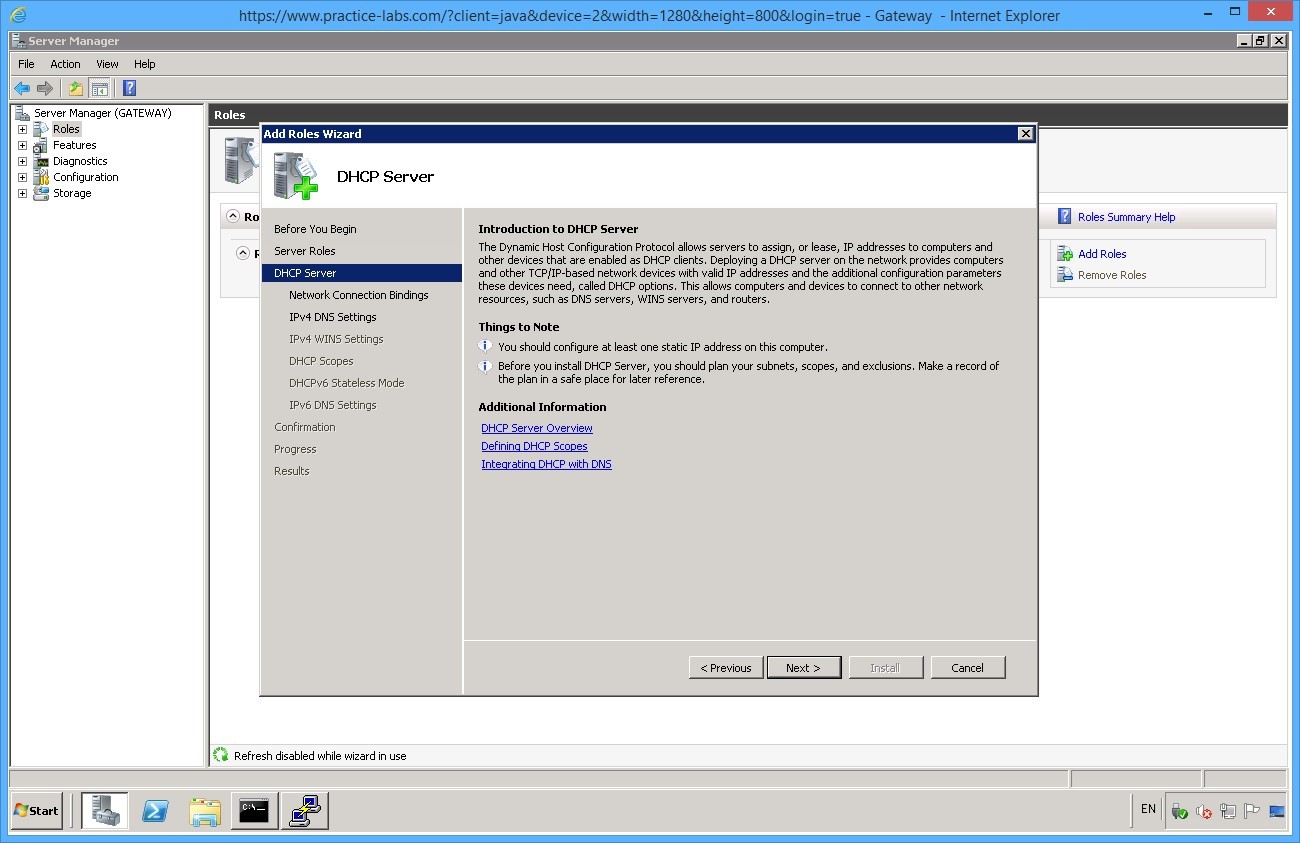
Task: Click the Back arrow toolbar icon
Action: [x=22, y=88]
